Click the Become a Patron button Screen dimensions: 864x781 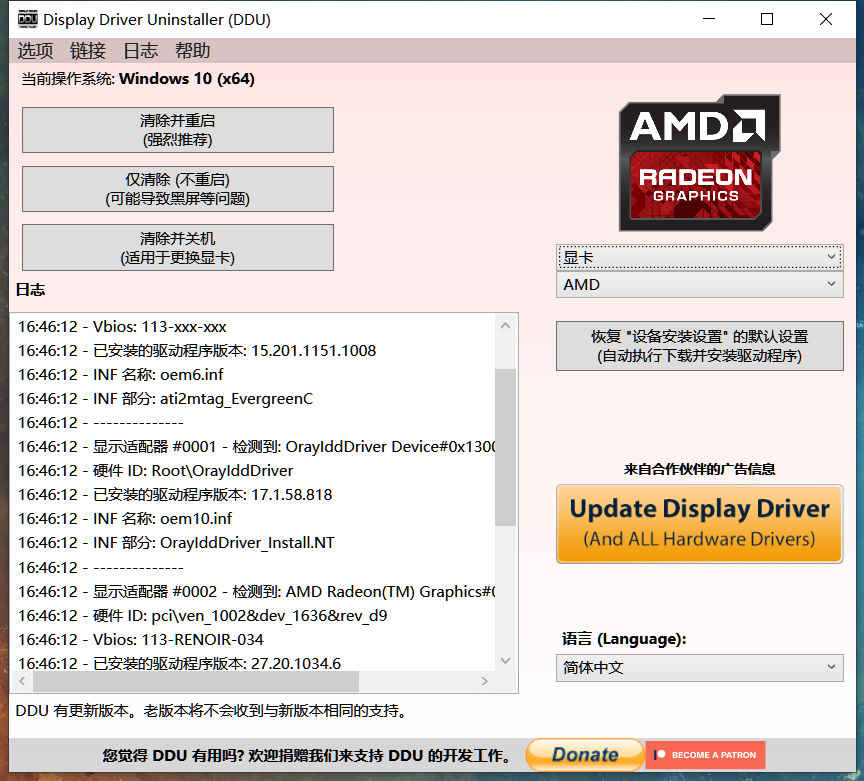click(705, 755)
